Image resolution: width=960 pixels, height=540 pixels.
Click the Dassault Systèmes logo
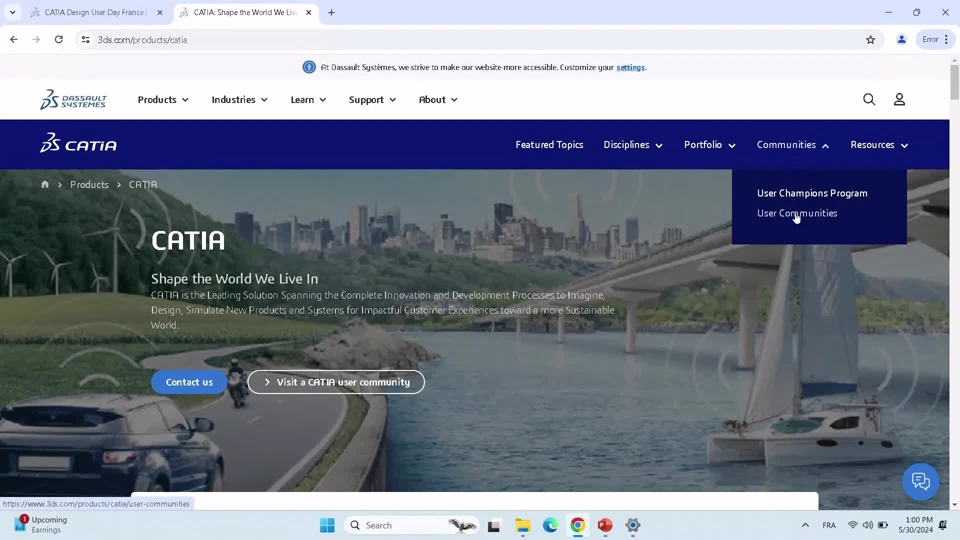pyautogui.click(x=73, y=99)
